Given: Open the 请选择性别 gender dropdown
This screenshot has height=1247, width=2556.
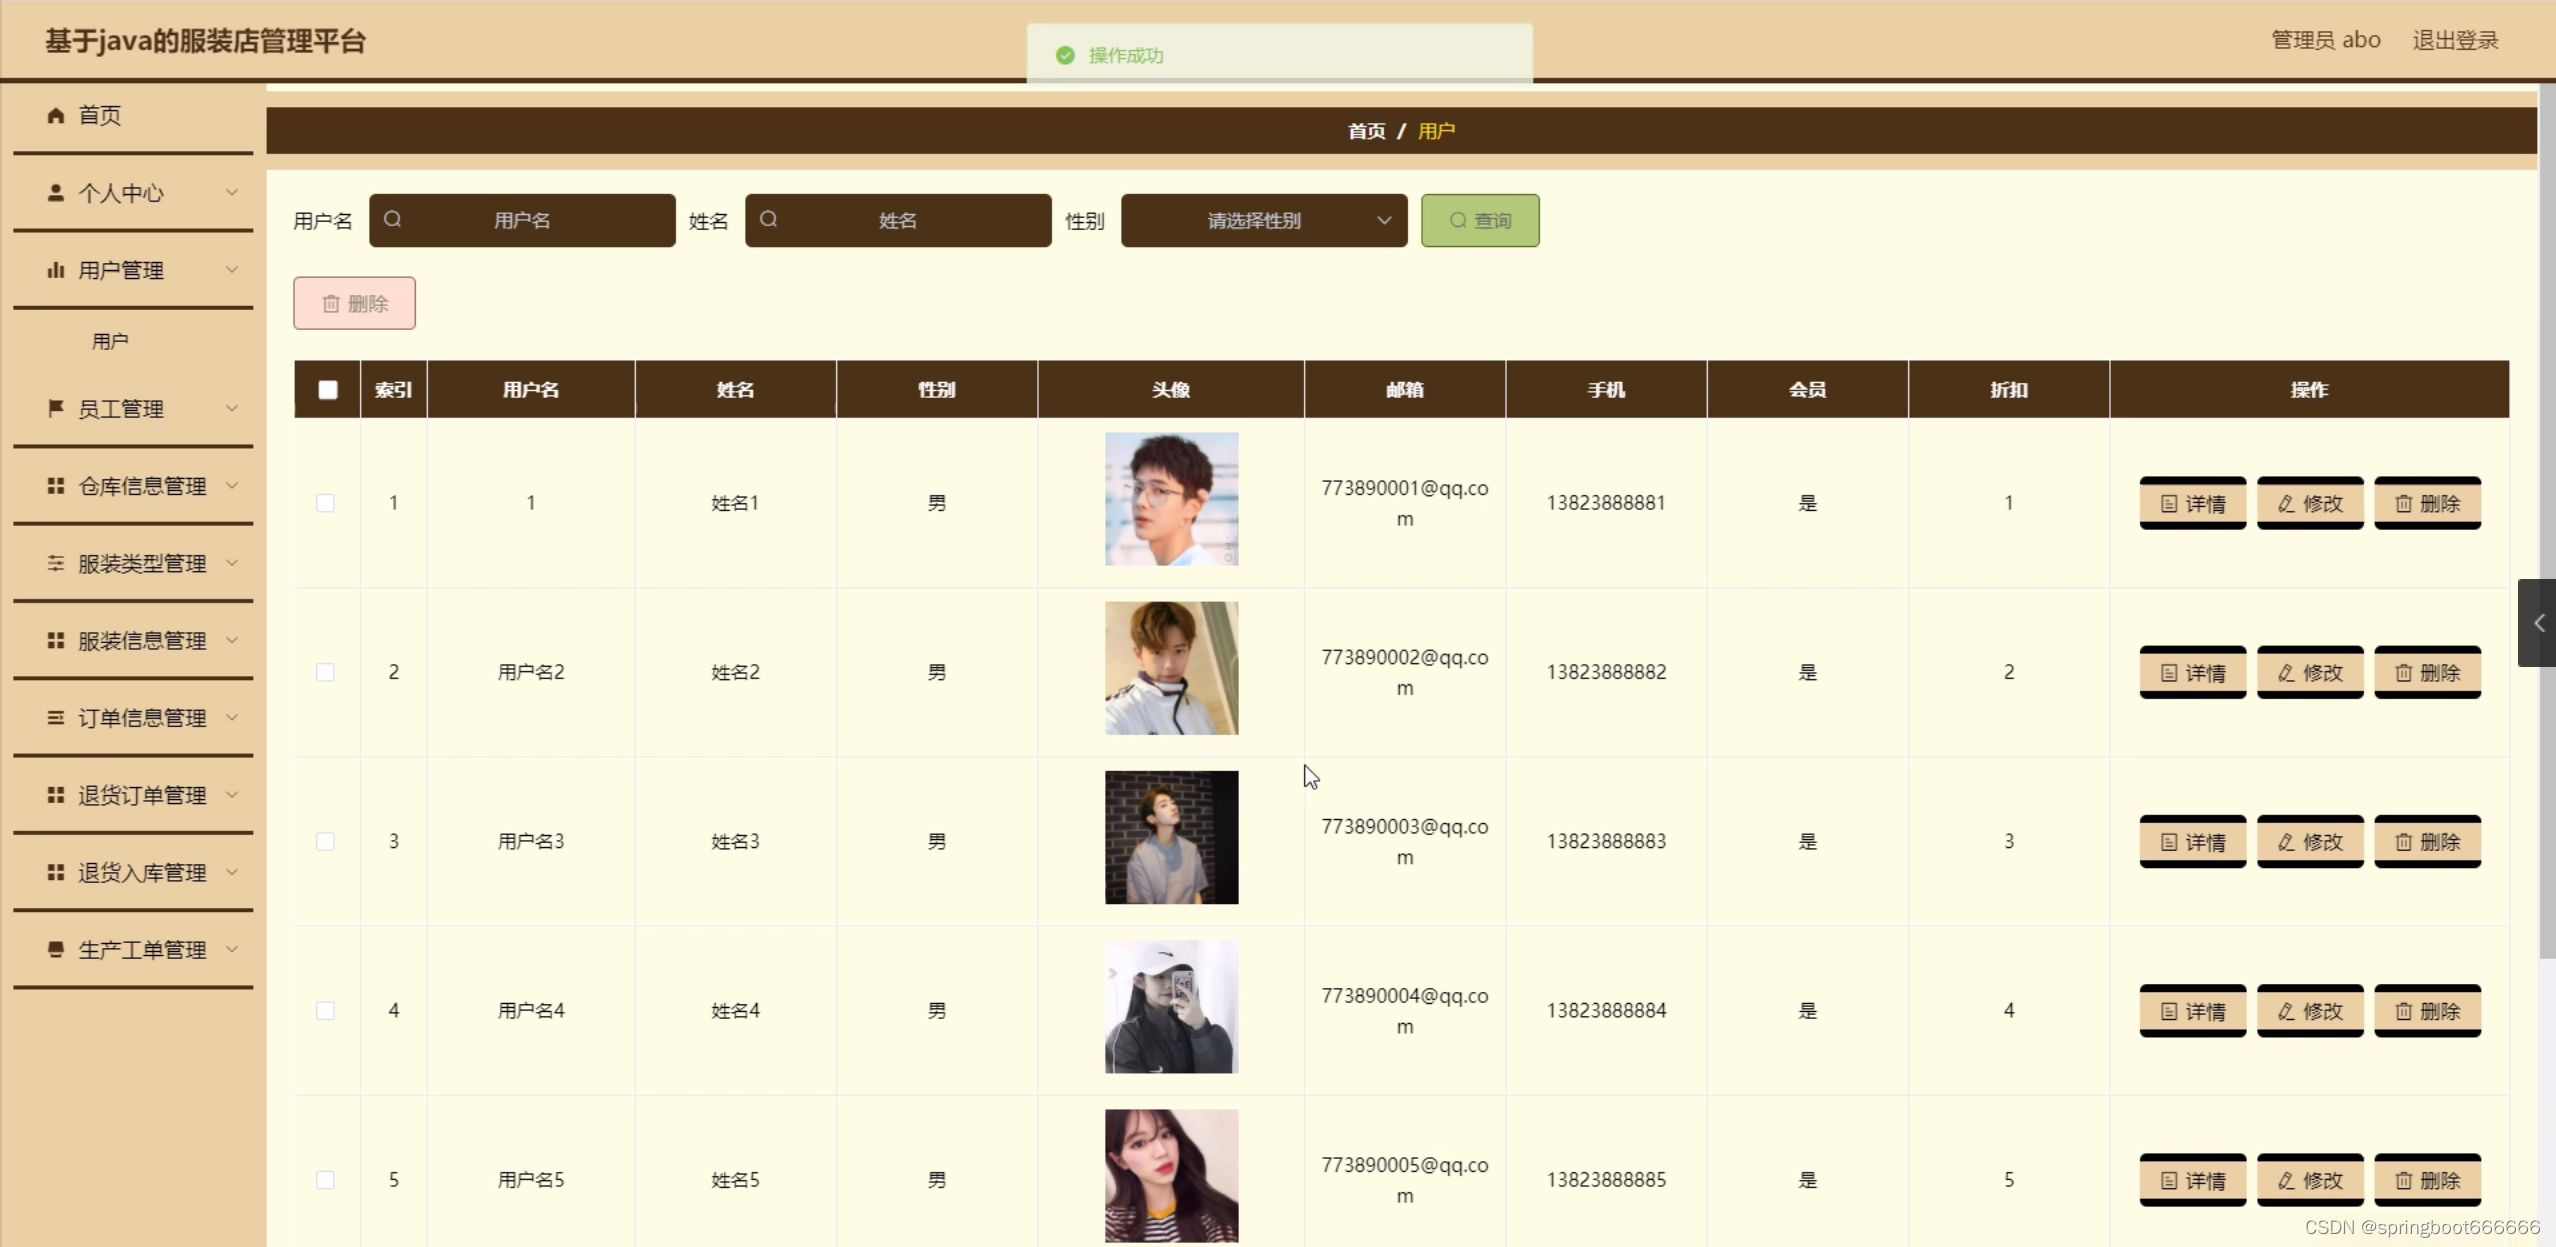Looking at the screenshot, I should (x=1263, y=220).
